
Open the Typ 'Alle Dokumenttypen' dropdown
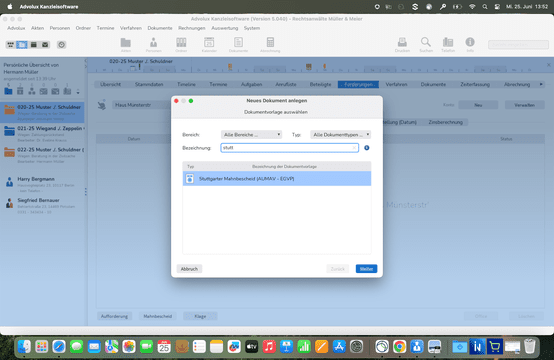[x=341, y=135]
